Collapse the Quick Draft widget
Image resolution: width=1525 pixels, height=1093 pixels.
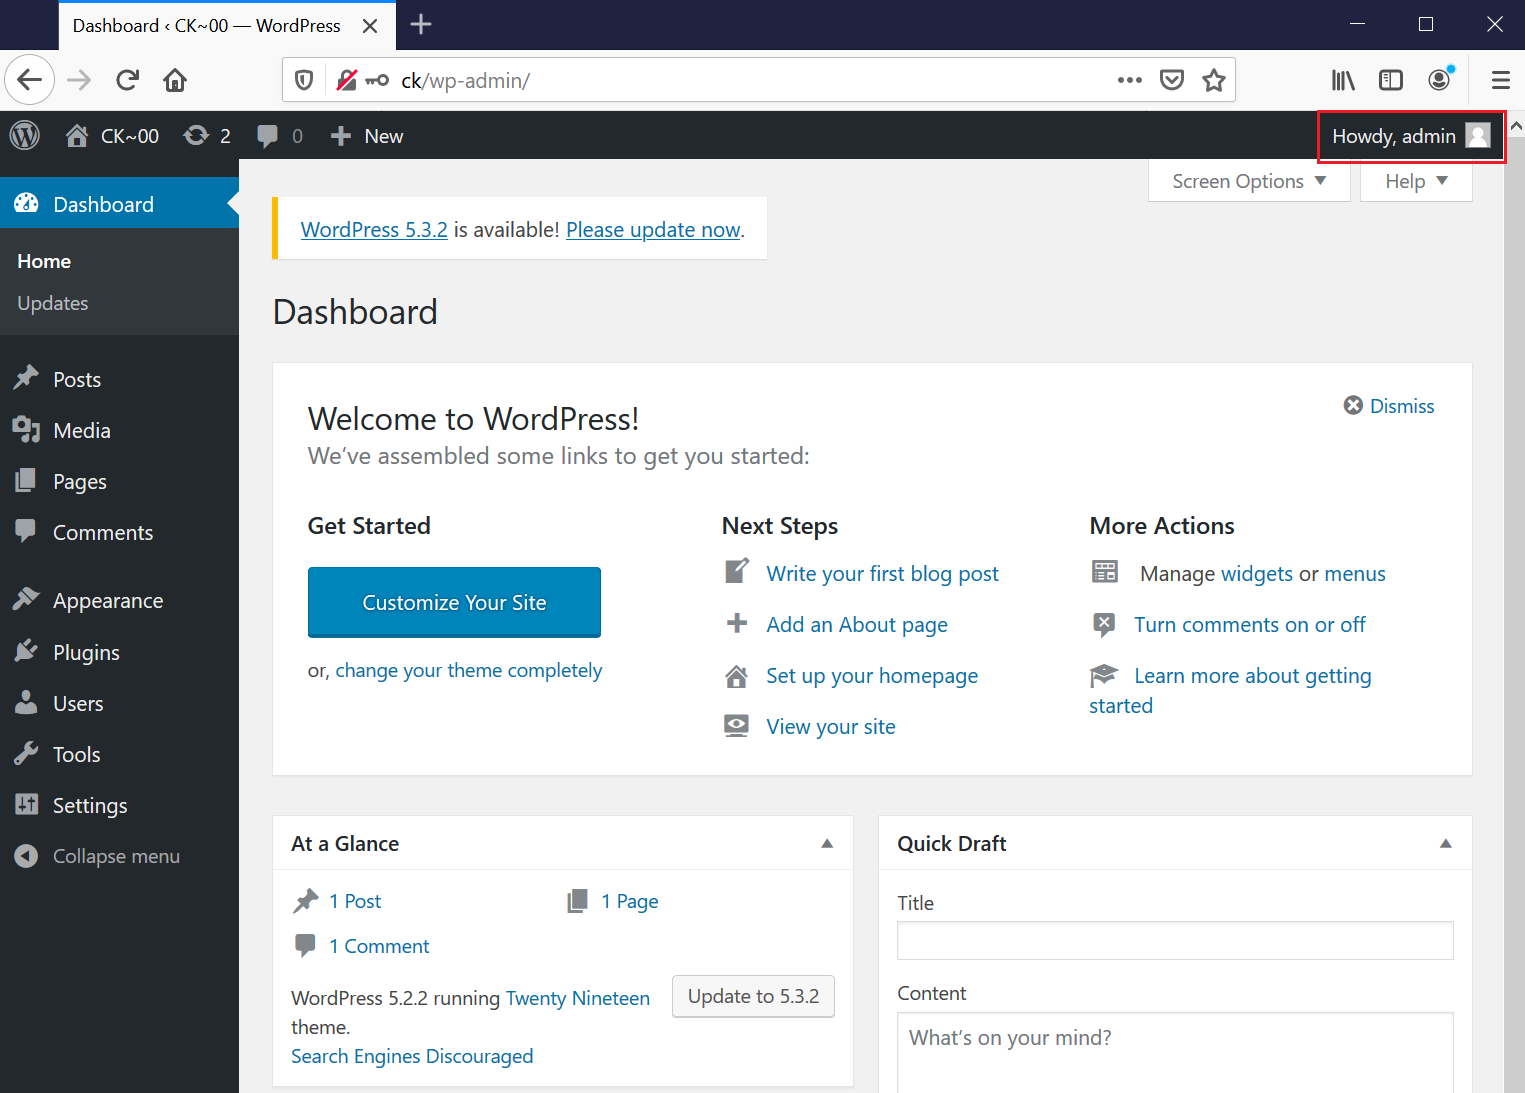point(1445,844)
